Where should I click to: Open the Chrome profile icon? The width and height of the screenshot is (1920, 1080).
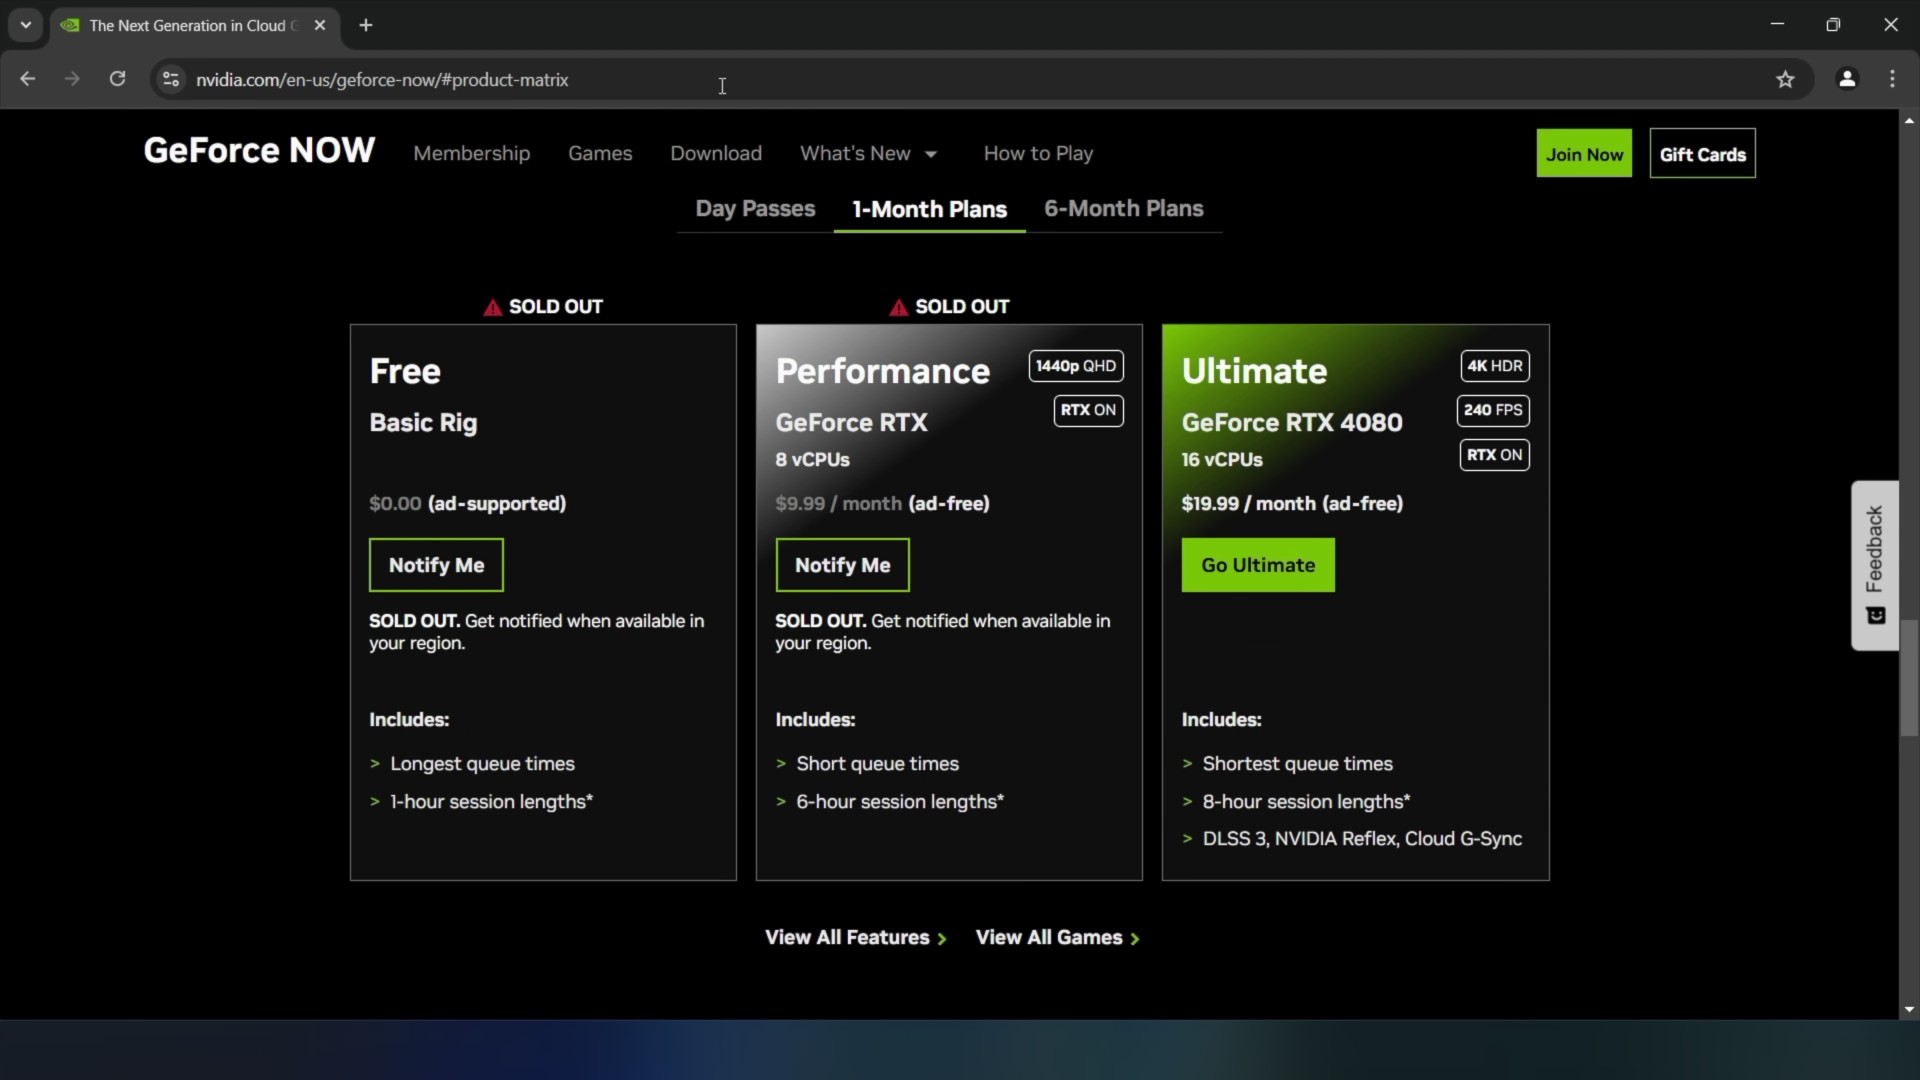[x=1847, y=79]
